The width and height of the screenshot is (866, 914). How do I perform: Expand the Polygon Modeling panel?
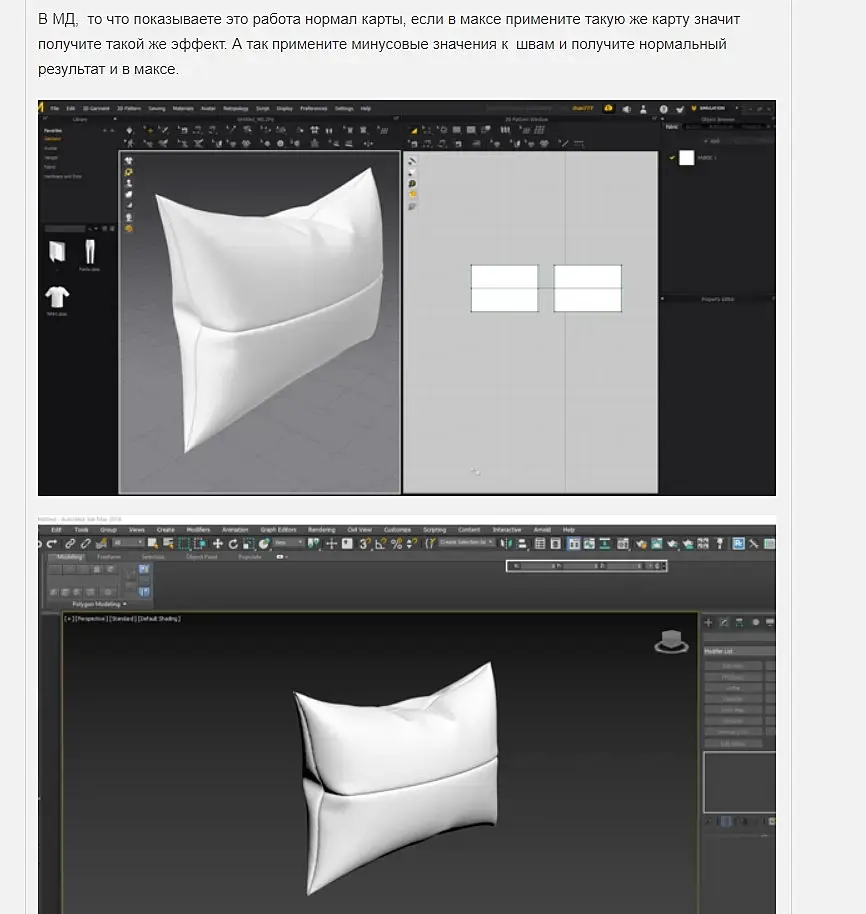[99, 604]
